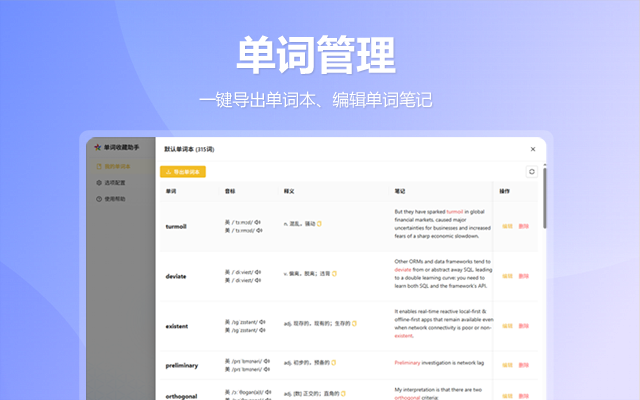
Task: Play first pronunciation speaker for existent
Action: click(x=262, y=322)
